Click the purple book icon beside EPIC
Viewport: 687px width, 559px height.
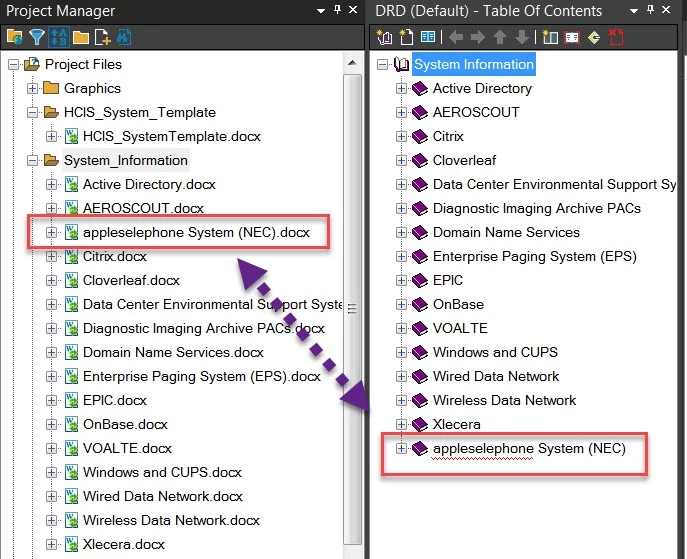point(420,280)
